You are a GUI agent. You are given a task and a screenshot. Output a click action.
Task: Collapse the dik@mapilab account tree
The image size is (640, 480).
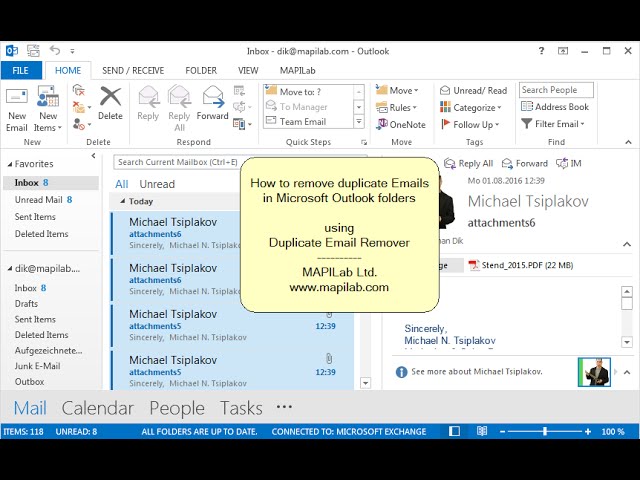[10, 269]
